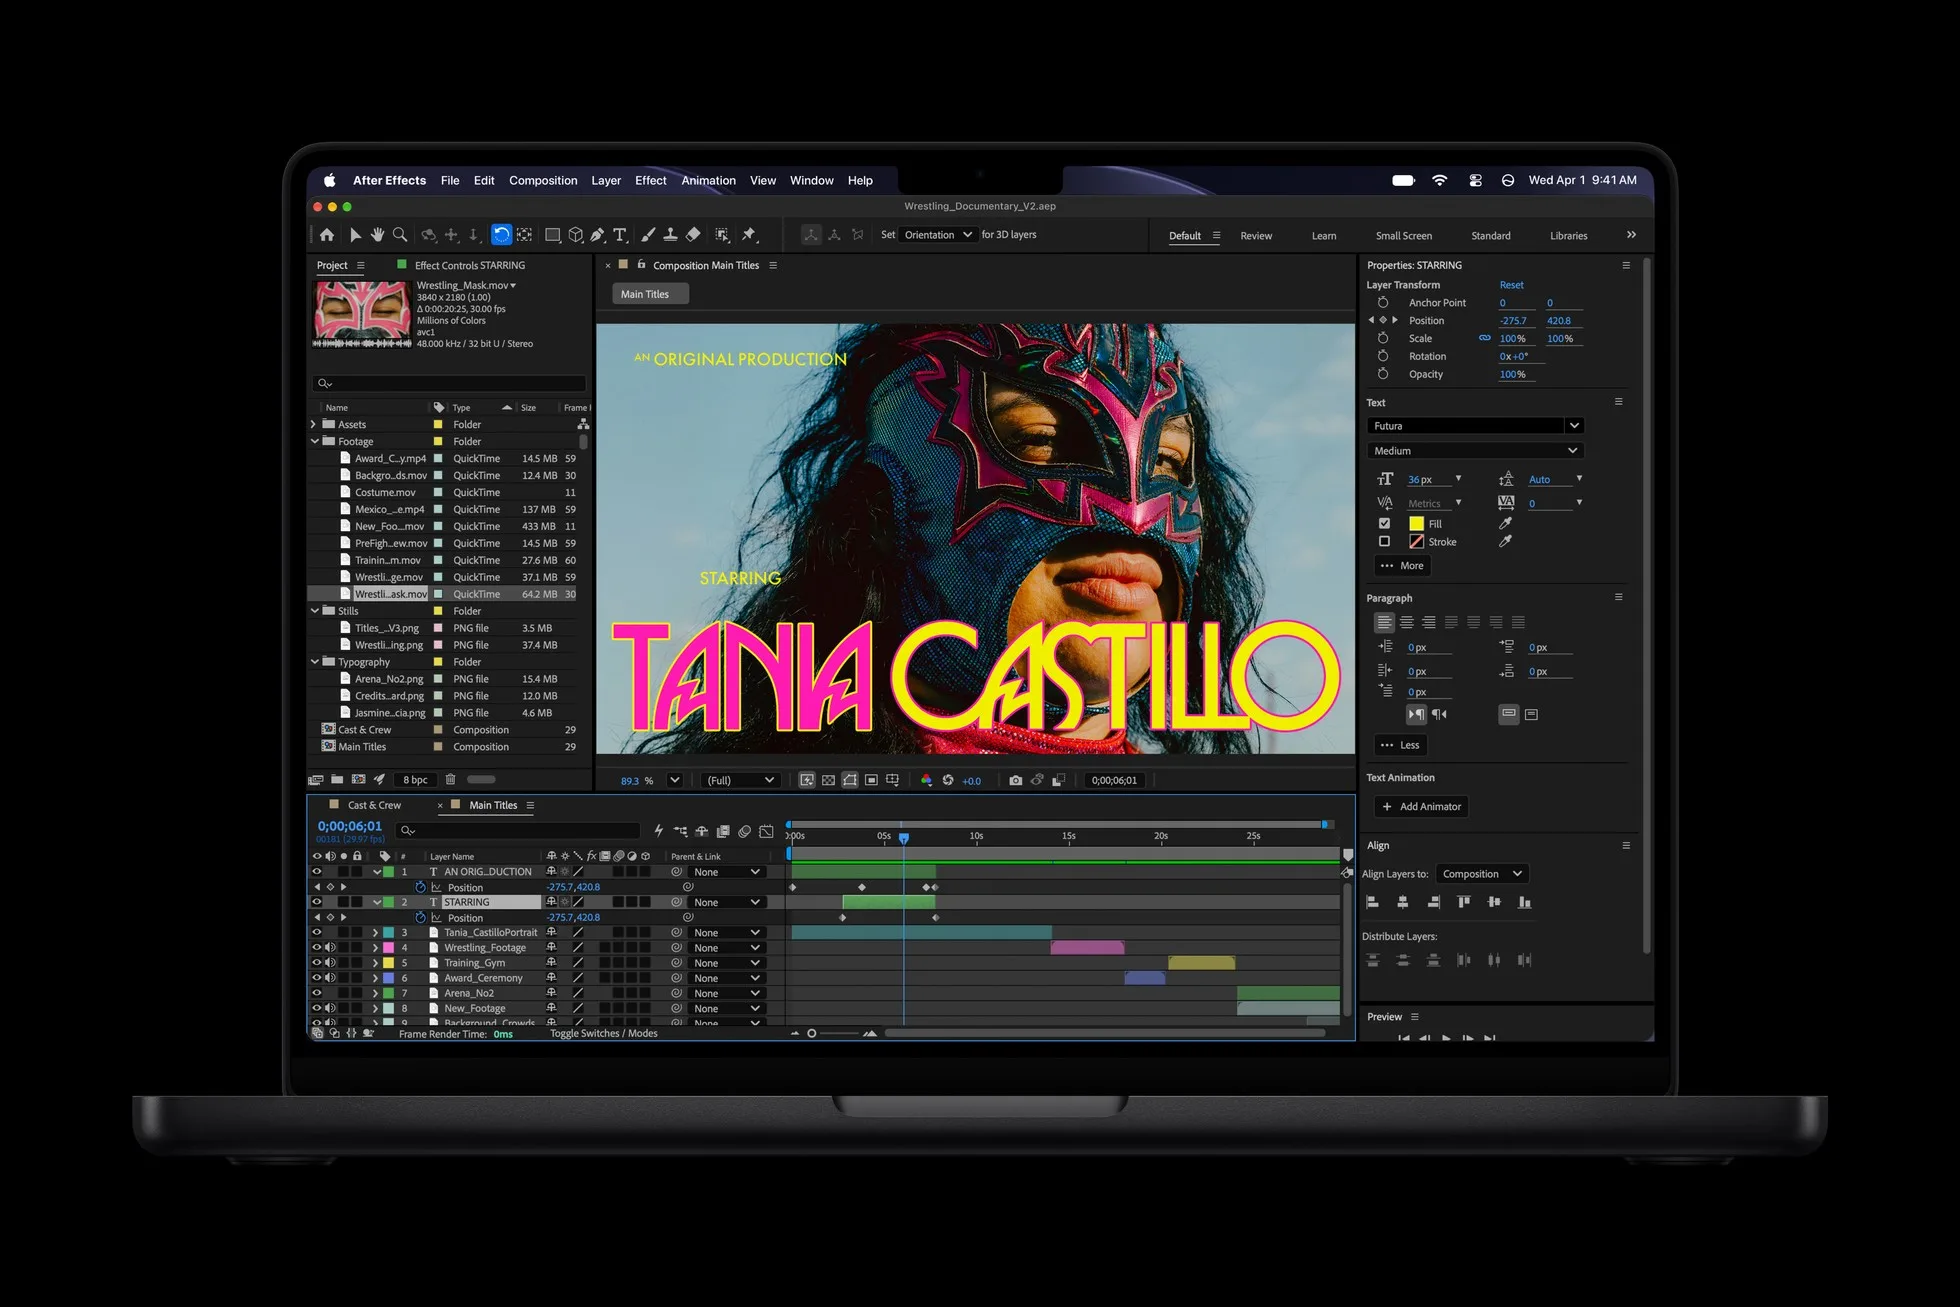
Task: Select the Puppet Pin tool
Action: pos(748,235)
